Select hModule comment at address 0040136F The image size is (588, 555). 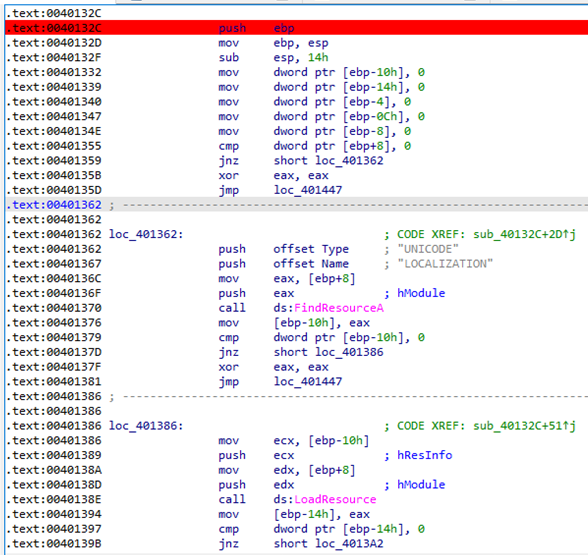(x=421, y=293)
